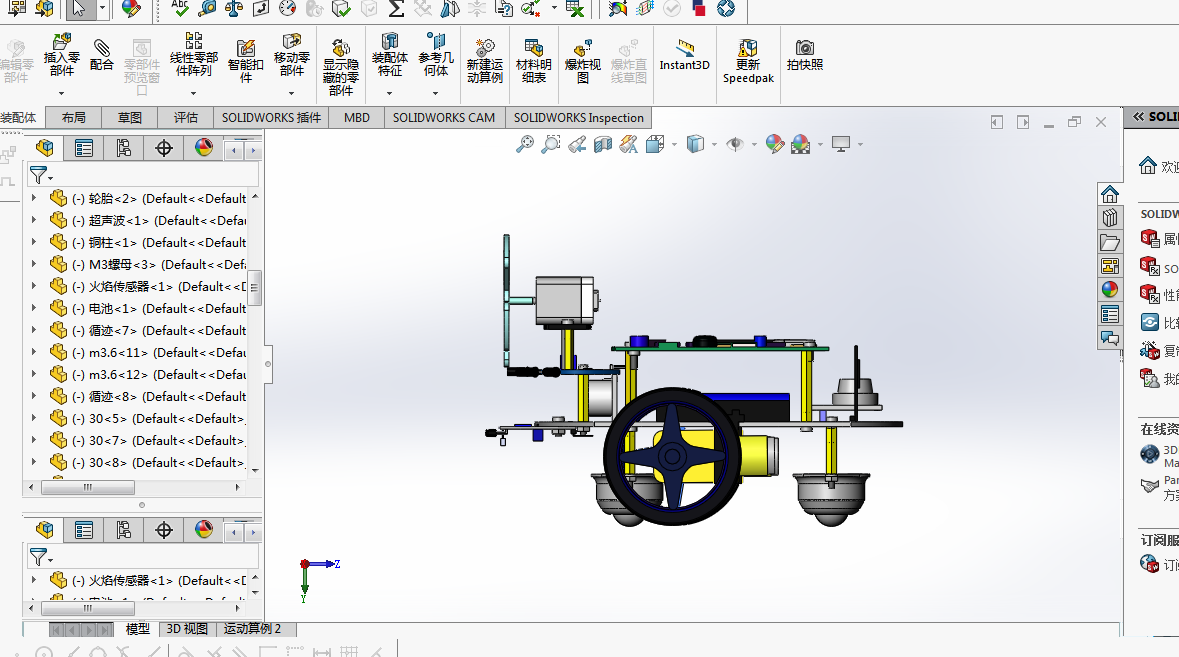Click the Instant3D tool icon
1179x657 pixels.
(x=684, y=47)
